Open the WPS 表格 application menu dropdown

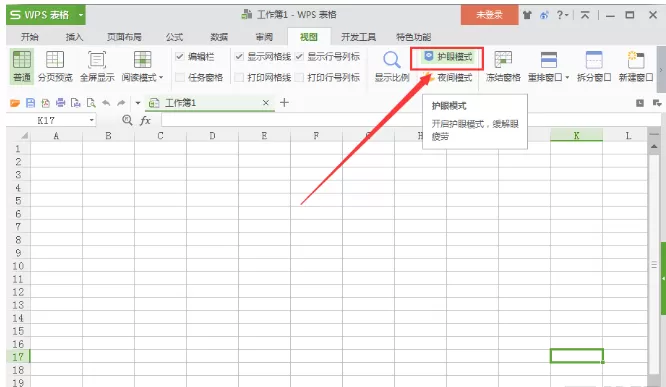click(x=81, y=15)
